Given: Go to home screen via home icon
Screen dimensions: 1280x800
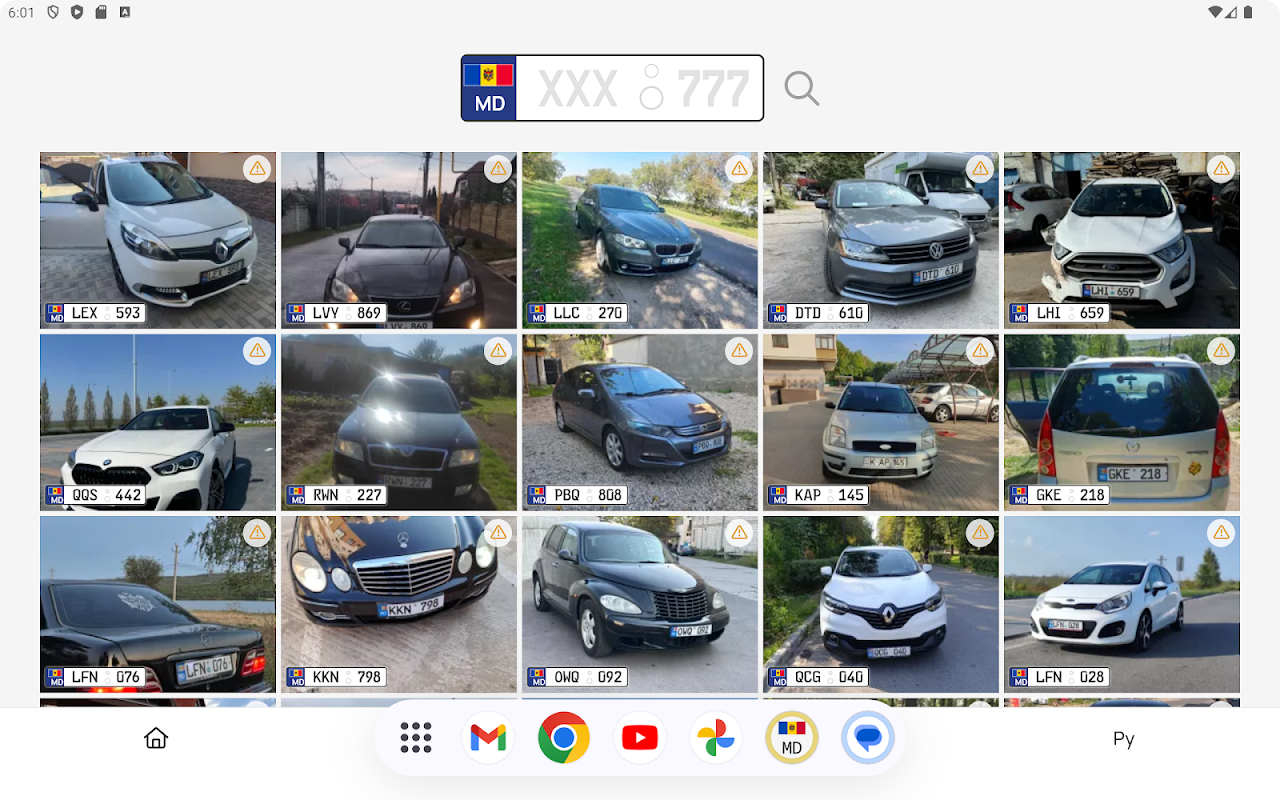Looking at the screenshot, I should click(156, 738).
